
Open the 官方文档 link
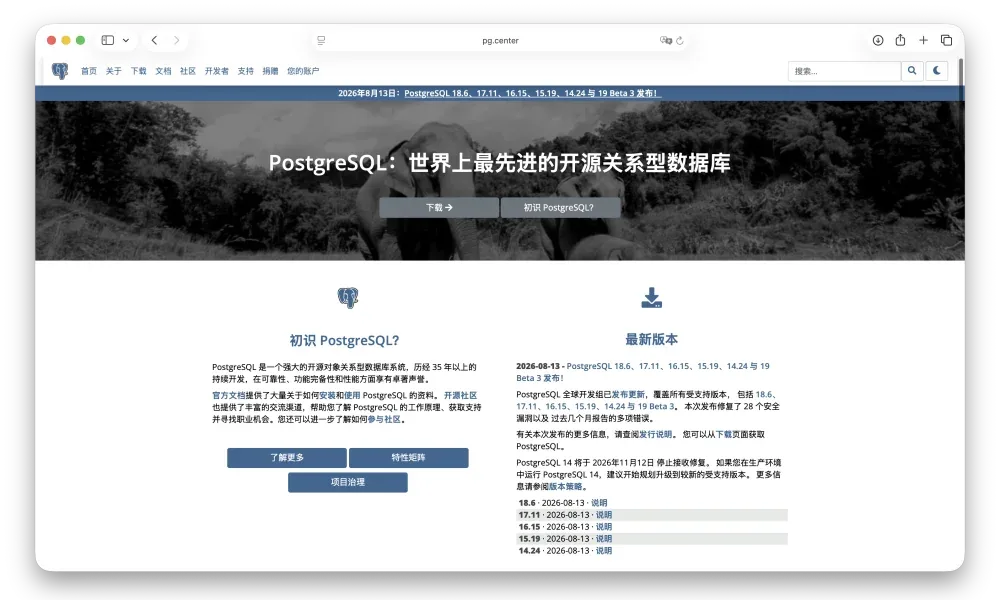228,395
